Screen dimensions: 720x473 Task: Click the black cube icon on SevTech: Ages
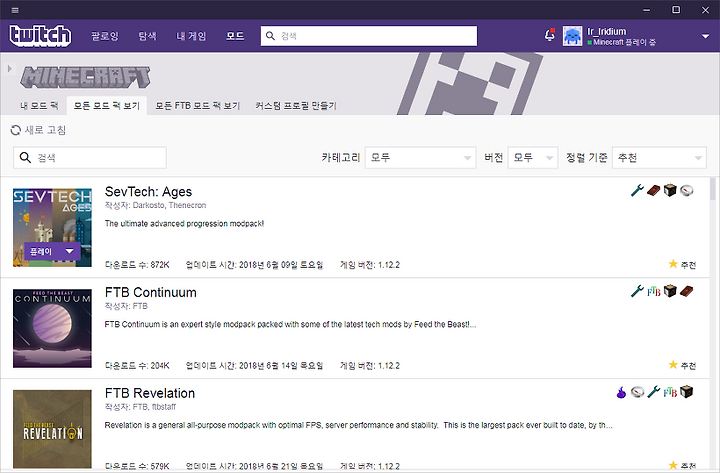pos(670,190)
